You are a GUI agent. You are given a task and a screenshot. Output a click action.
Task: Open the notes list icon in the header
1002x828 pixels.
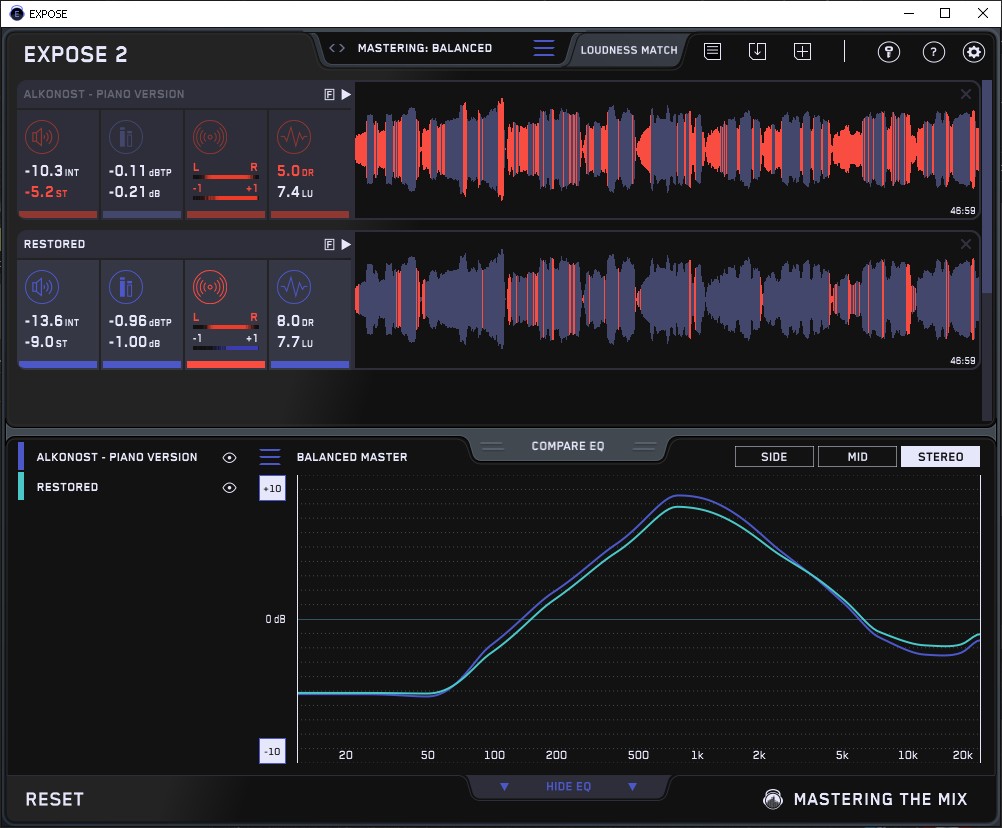click(x=712, y=51)
